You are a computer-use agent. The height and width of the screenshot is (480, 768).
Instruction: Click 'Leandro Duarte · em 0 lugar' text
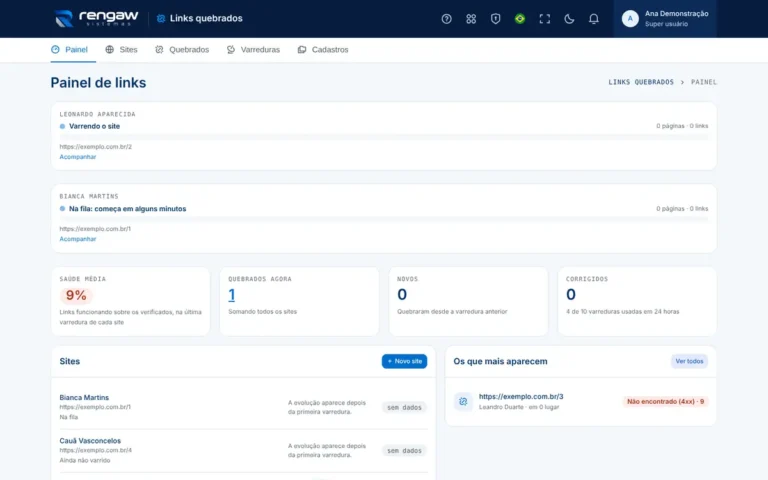[x=519, y=407]
